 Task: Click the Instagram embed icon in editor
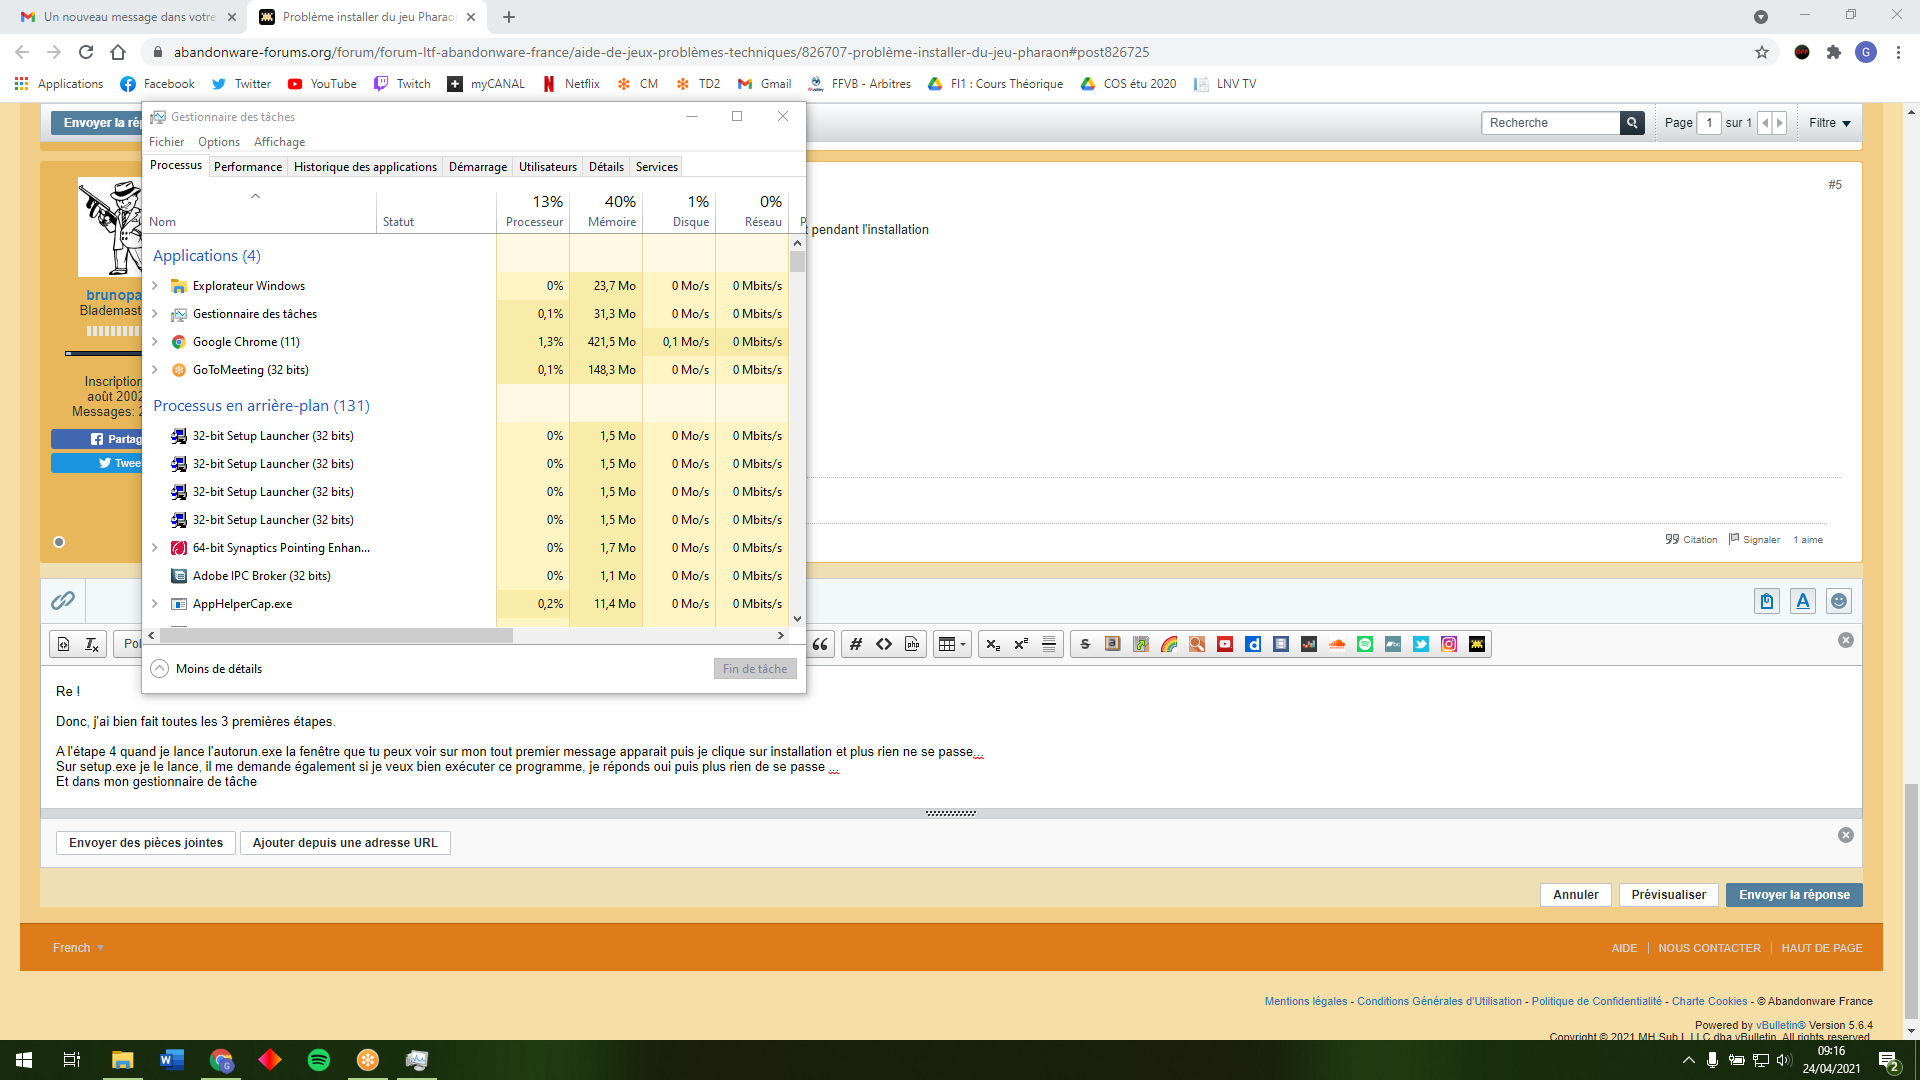(1449, 644)
